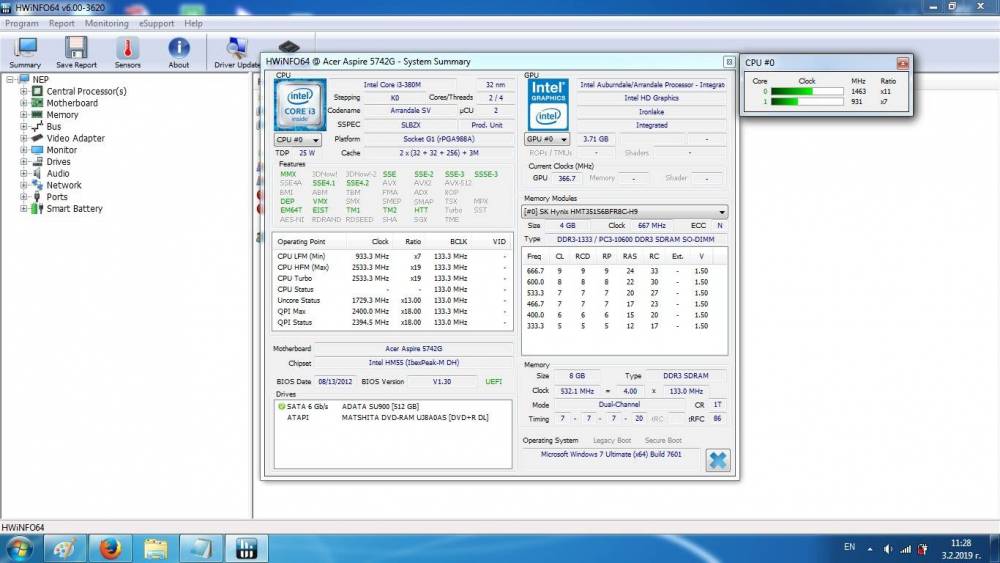
Task: Click the Acer Aspire 5742G motherboard field
Action: pos(413,349)
